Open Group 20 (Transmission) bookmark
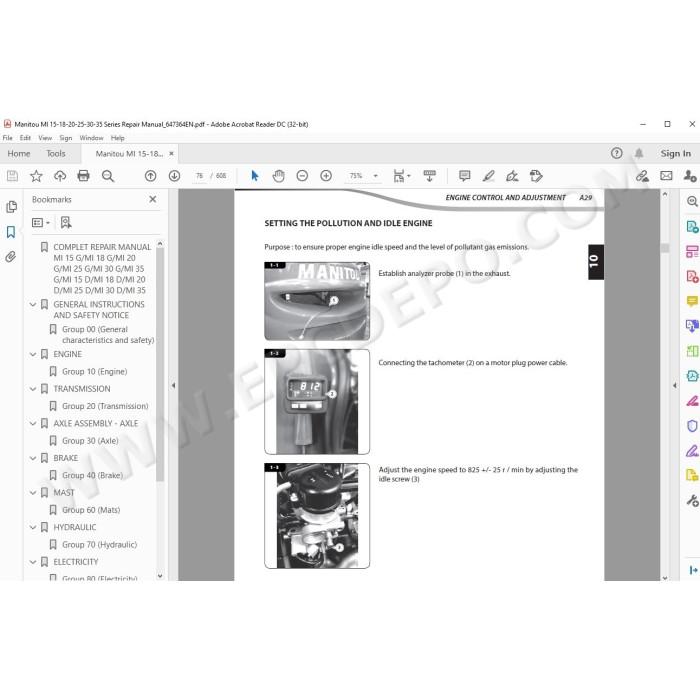The image size is (700, 700). (x=105, y=406)
